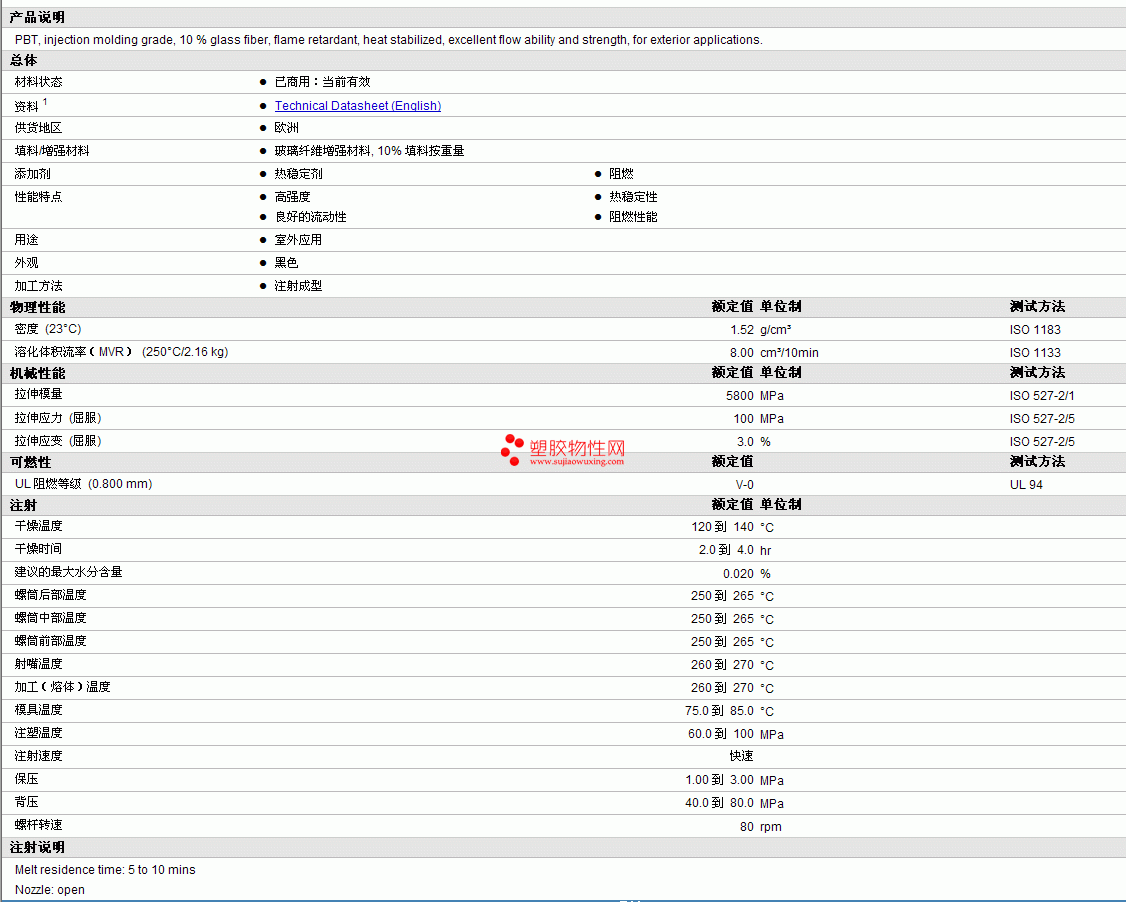This screenshot has height=902, width=1126.
Task: Select the 射嘴温度 row label
Action: point(38,664)
